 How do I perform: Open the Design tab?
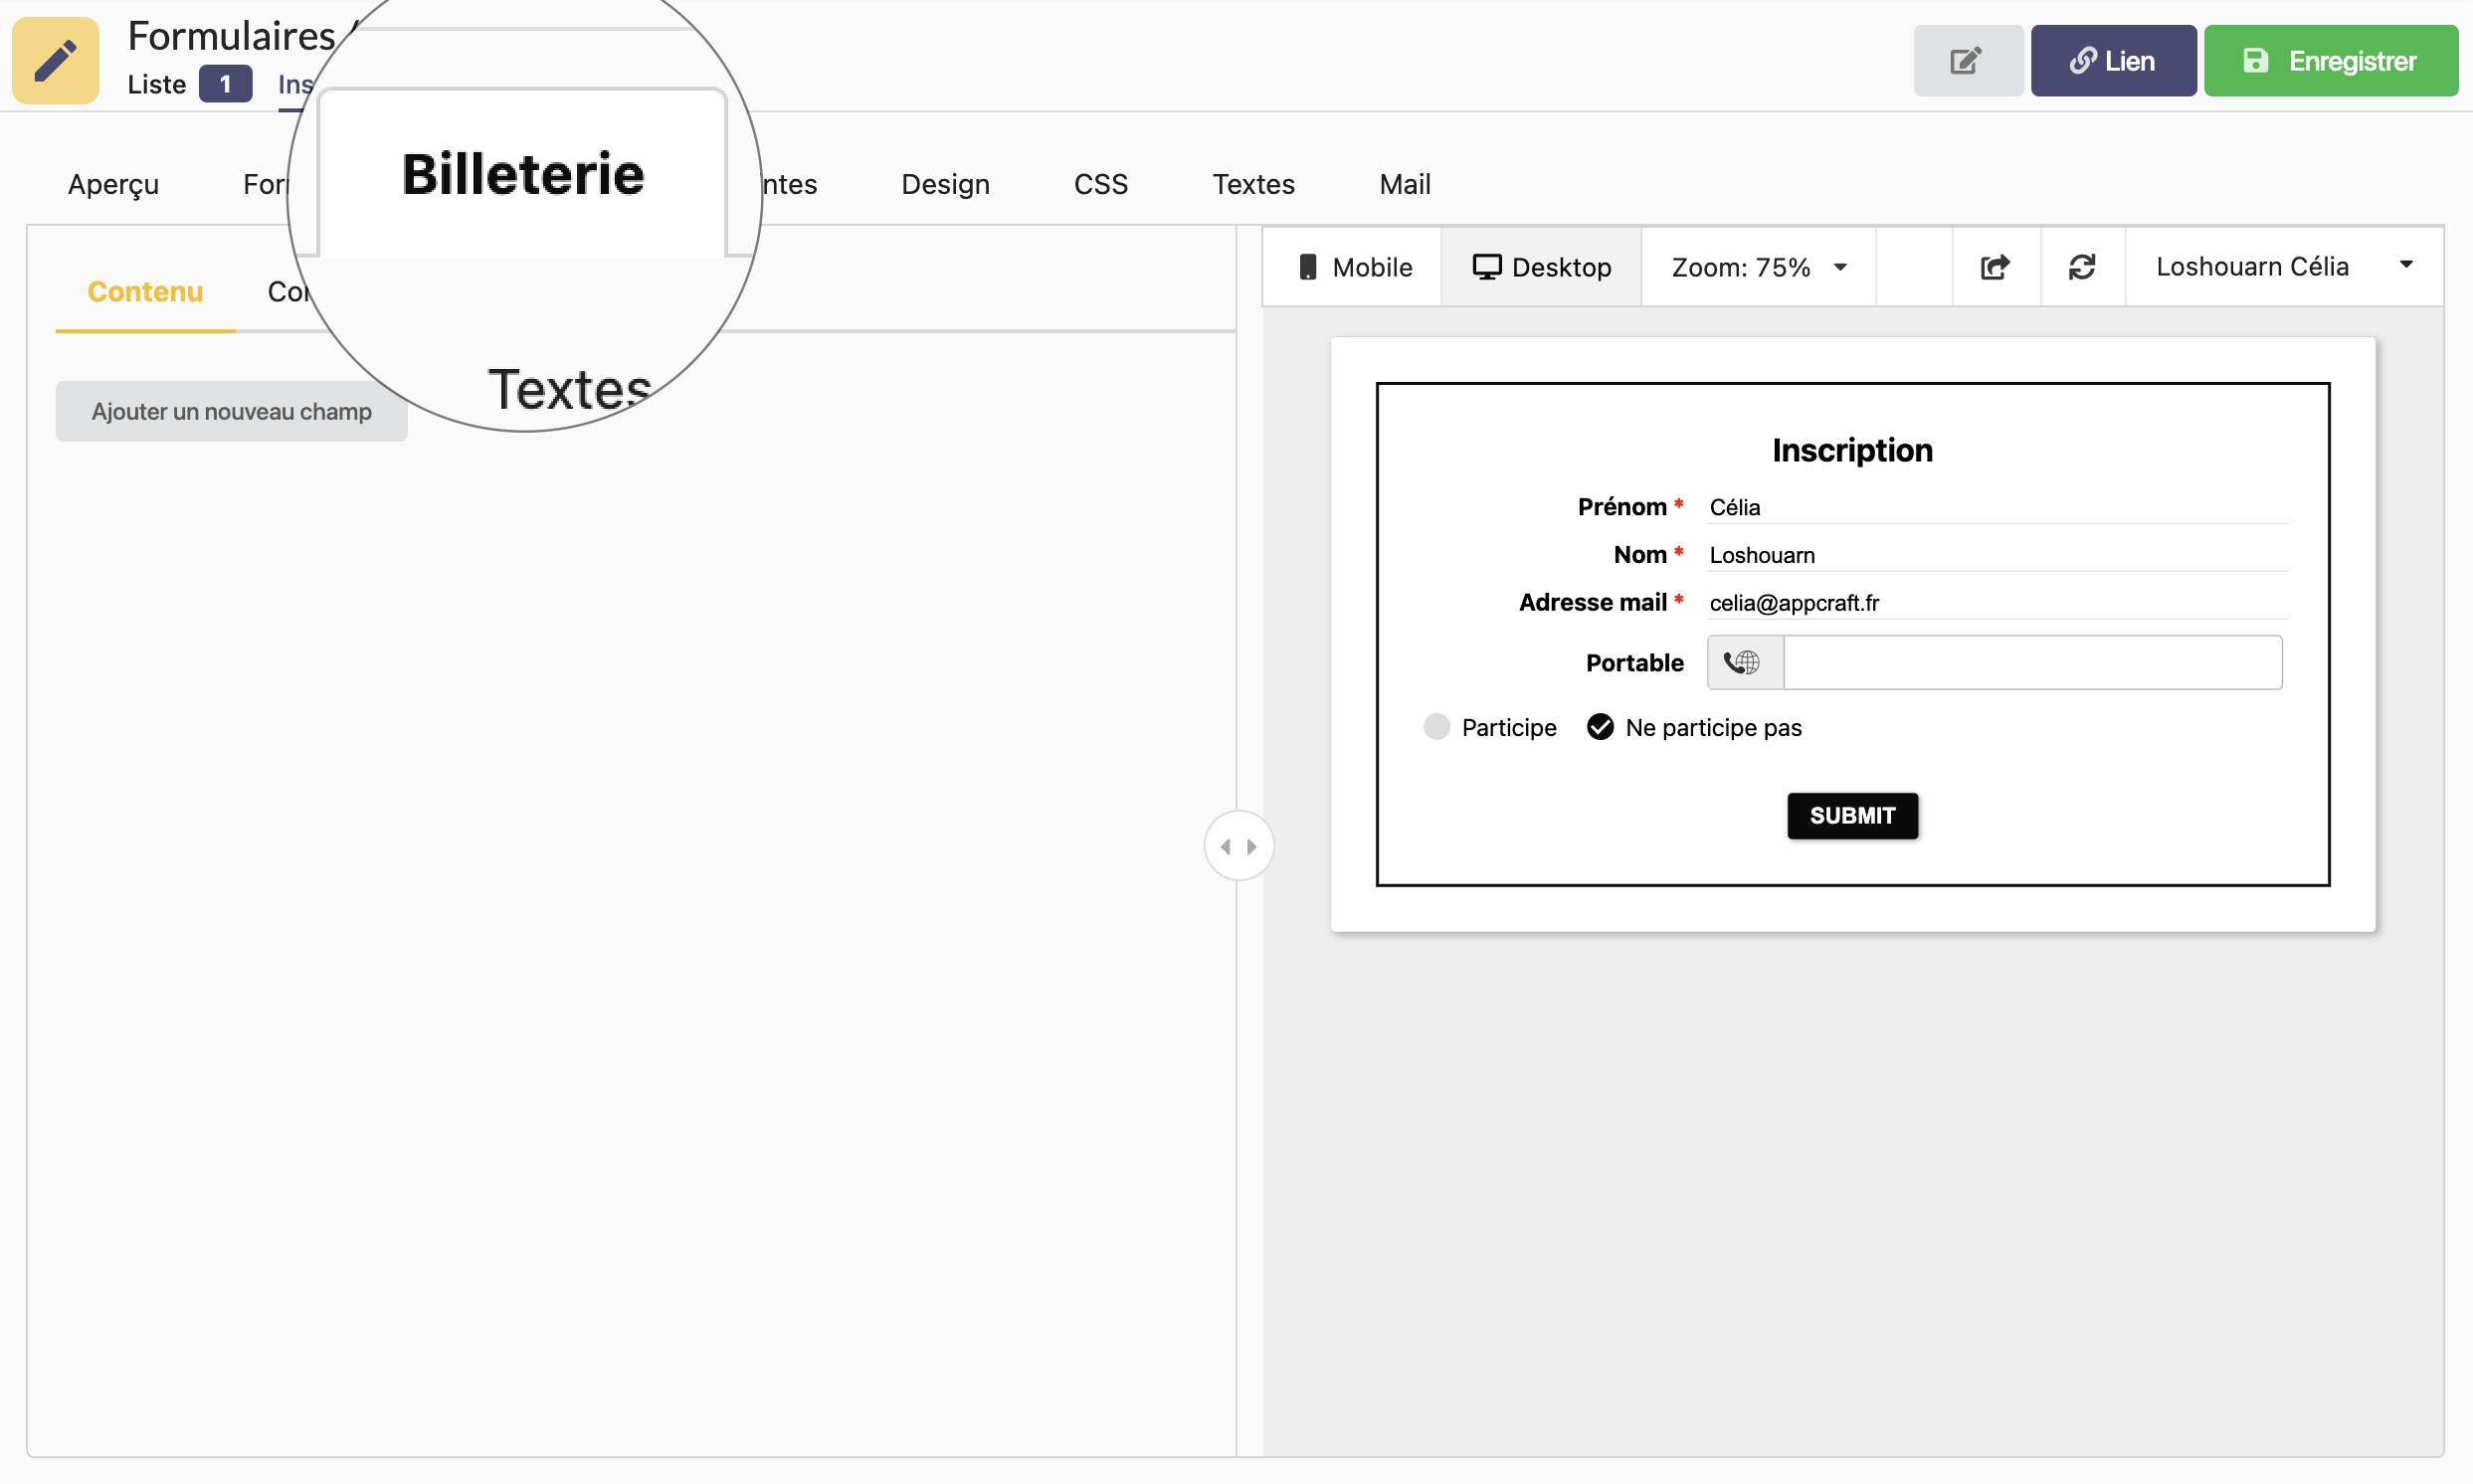tap(945, 184)
